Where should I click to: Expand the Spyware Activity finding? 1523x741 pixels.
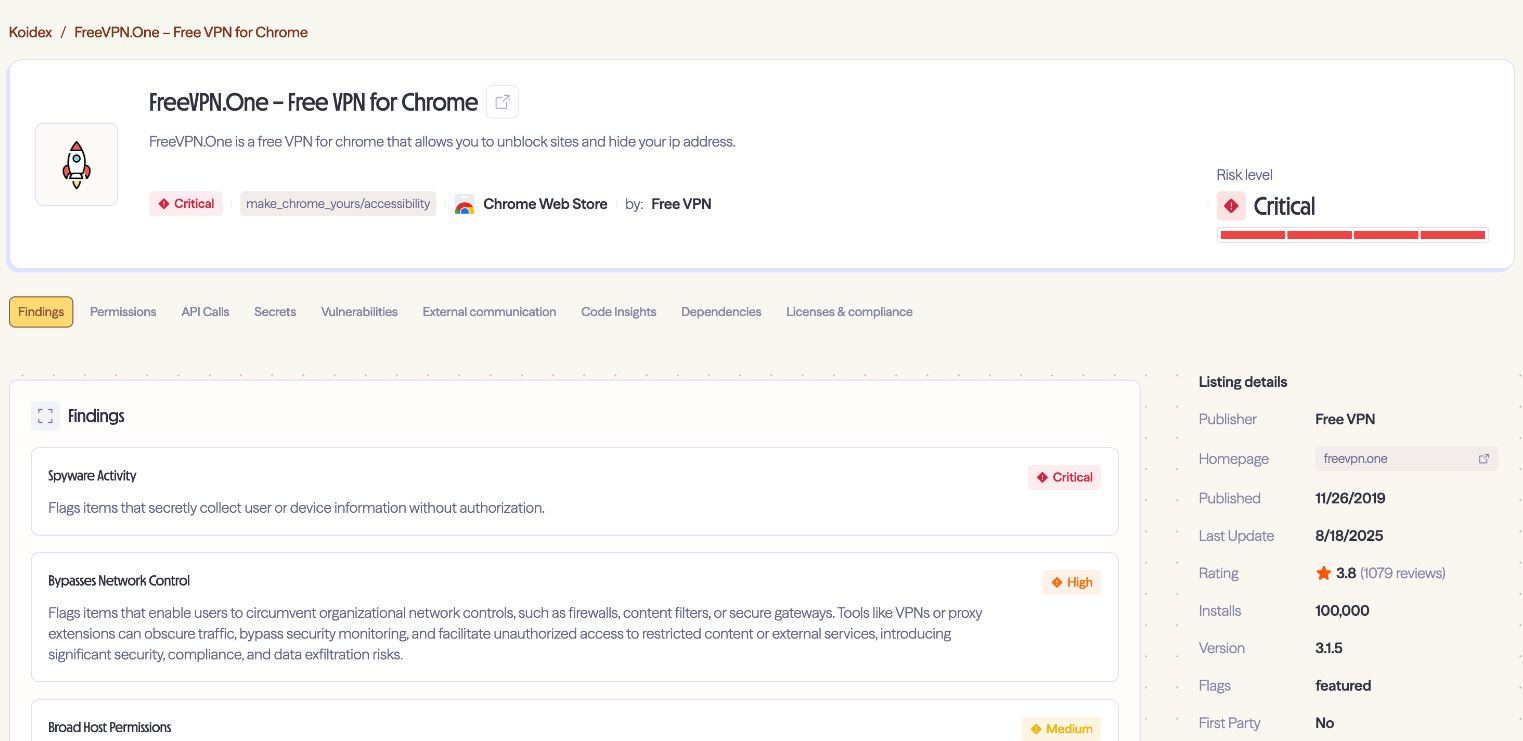575,491
